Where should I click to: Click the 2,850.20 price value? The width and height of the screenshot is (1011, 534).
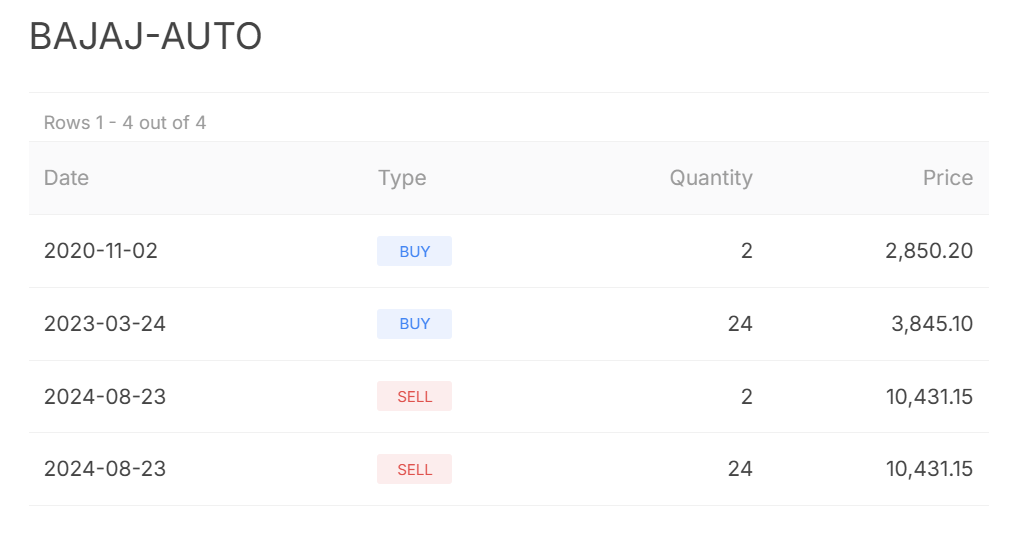point(928,251)
